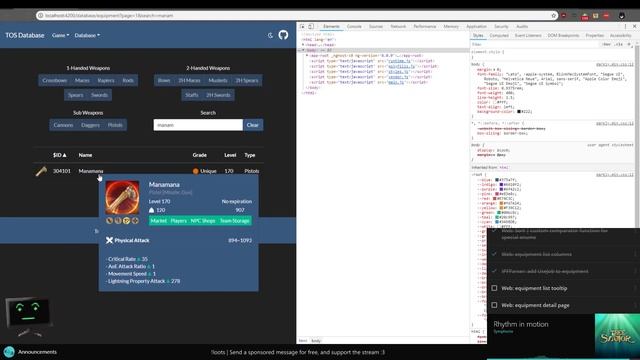The height and width of the screenshot is (360, 640).
Task: Open the Game dropdown menu
Action: [60, 36]
